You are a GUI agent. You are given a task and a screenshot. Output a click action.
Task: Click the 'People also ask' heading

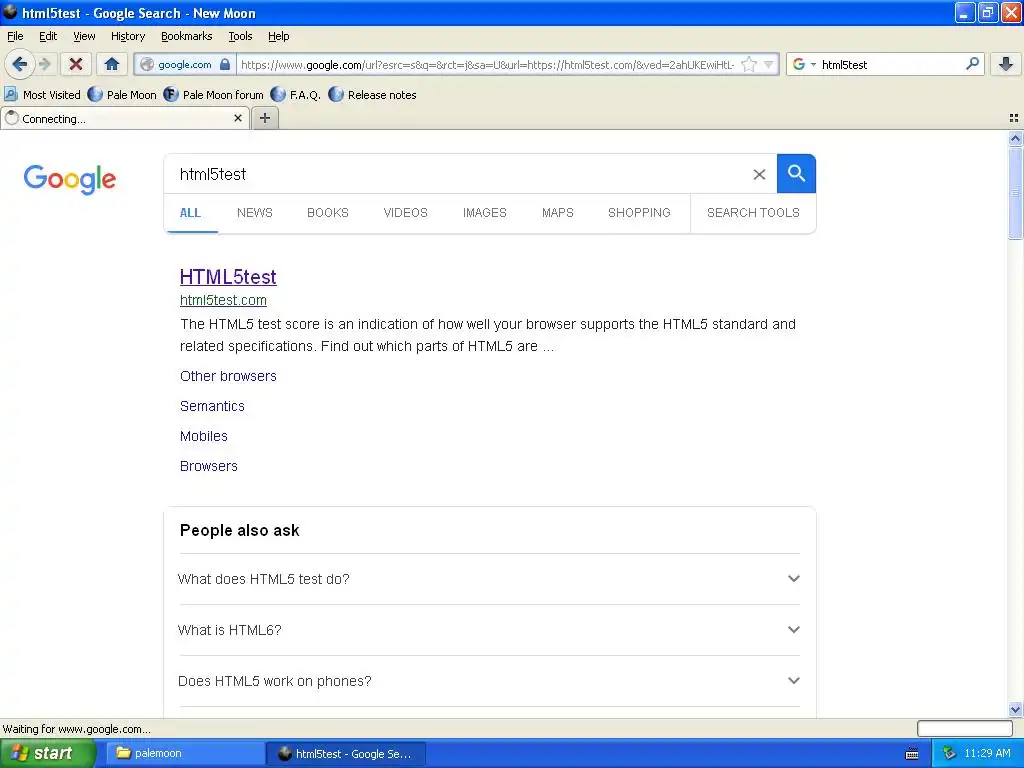pos(239,530)
